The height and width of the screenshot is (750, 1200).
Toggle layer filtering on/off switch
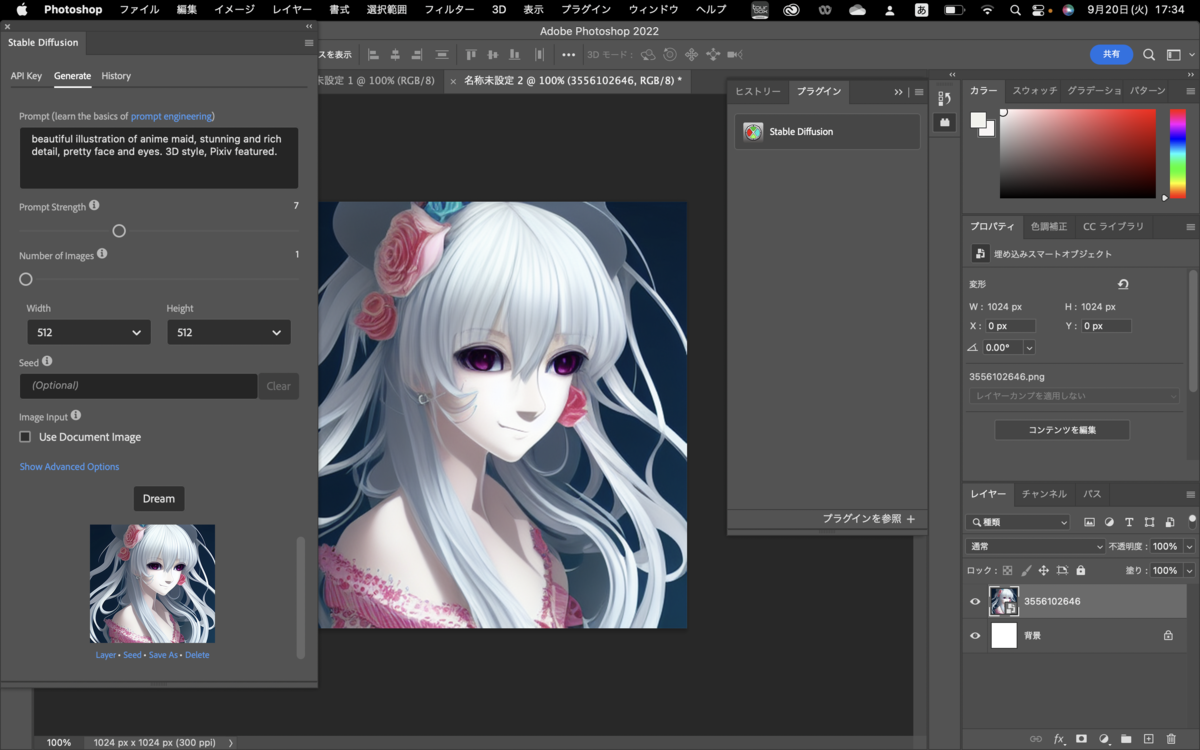click(1191, 520)
